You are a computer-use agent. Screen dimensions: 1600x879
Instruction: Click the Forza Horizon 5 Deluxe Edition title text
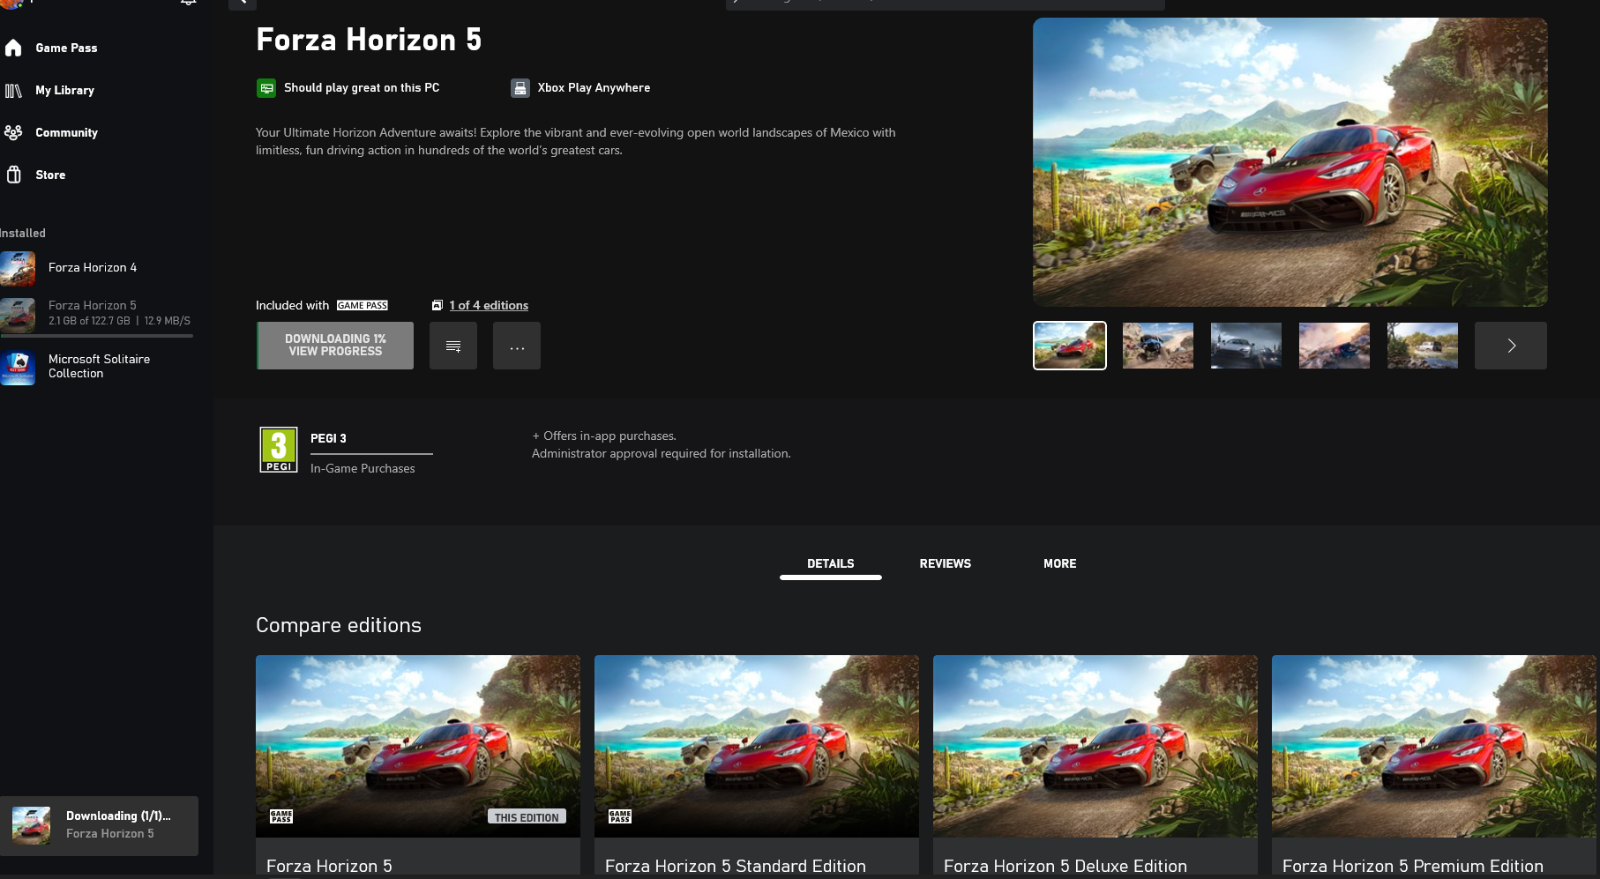1065,866
